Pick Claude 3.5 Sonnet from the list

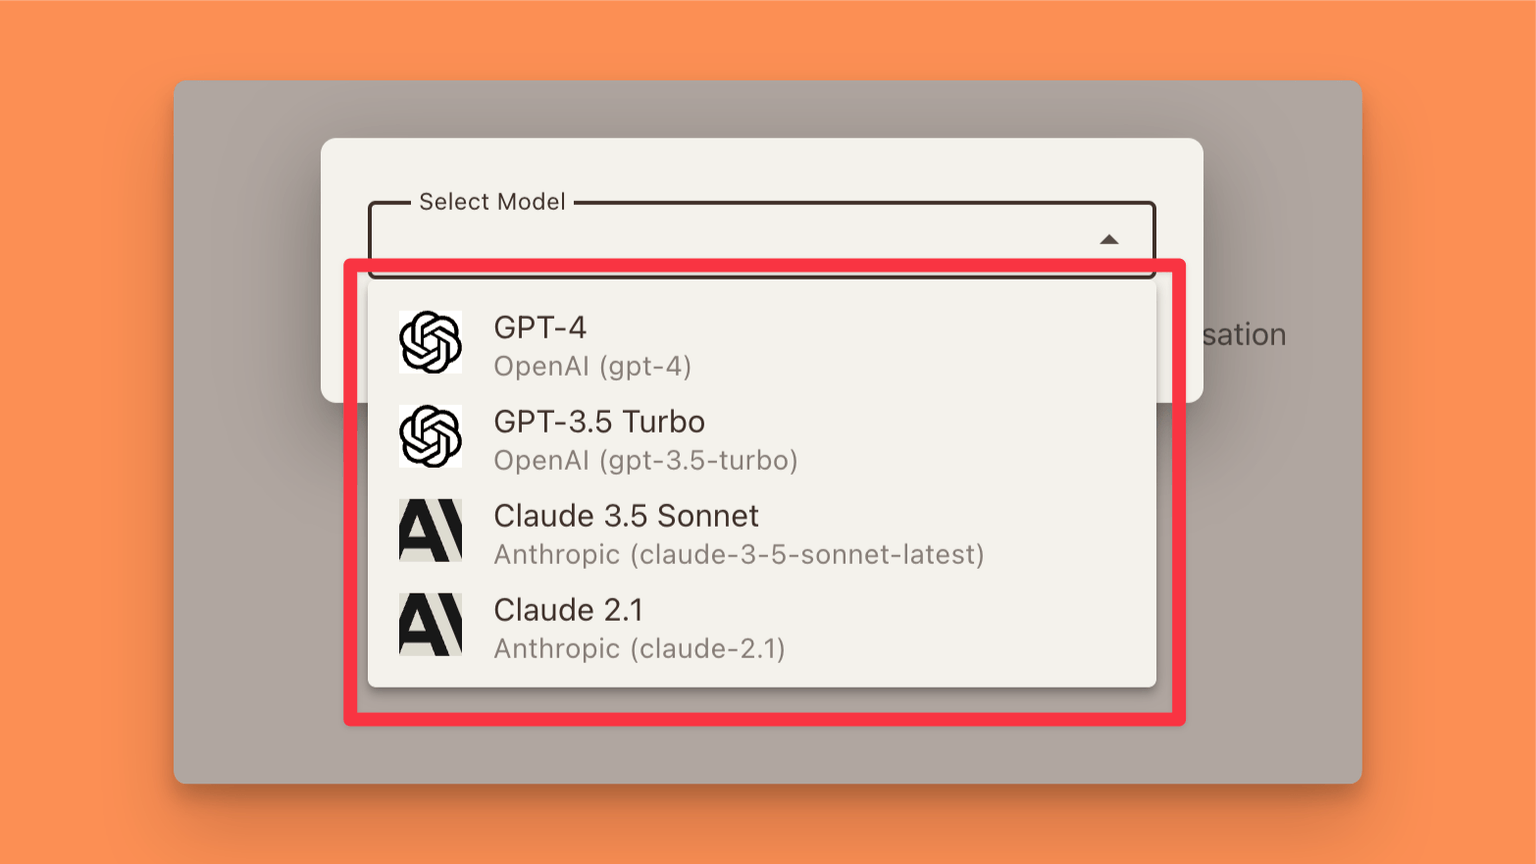(x=626, y=516)
